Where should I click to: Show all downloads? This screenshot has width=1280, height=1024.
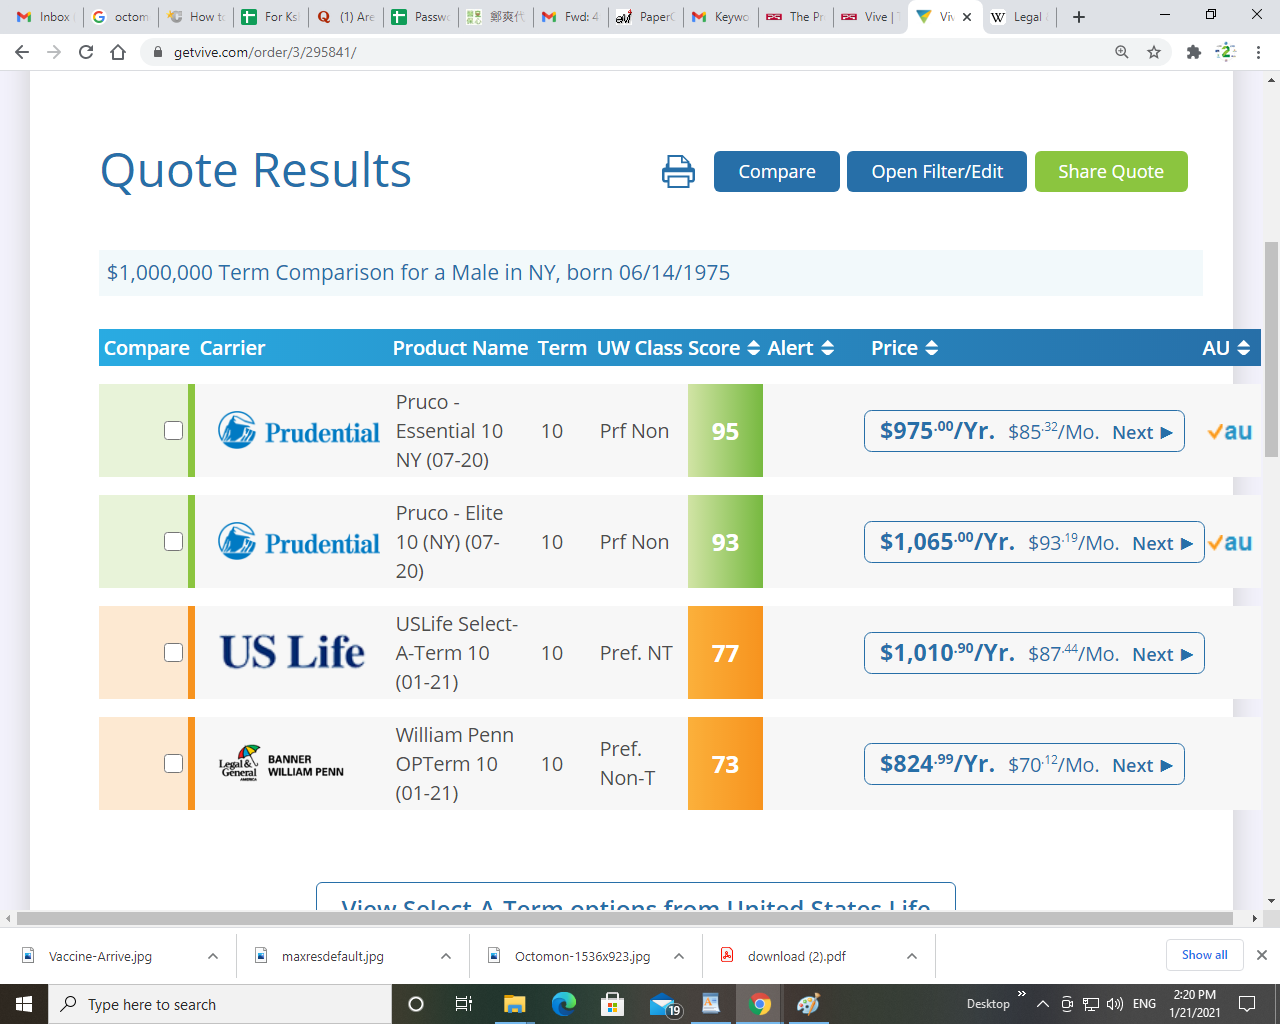[x=1204, y=955]
